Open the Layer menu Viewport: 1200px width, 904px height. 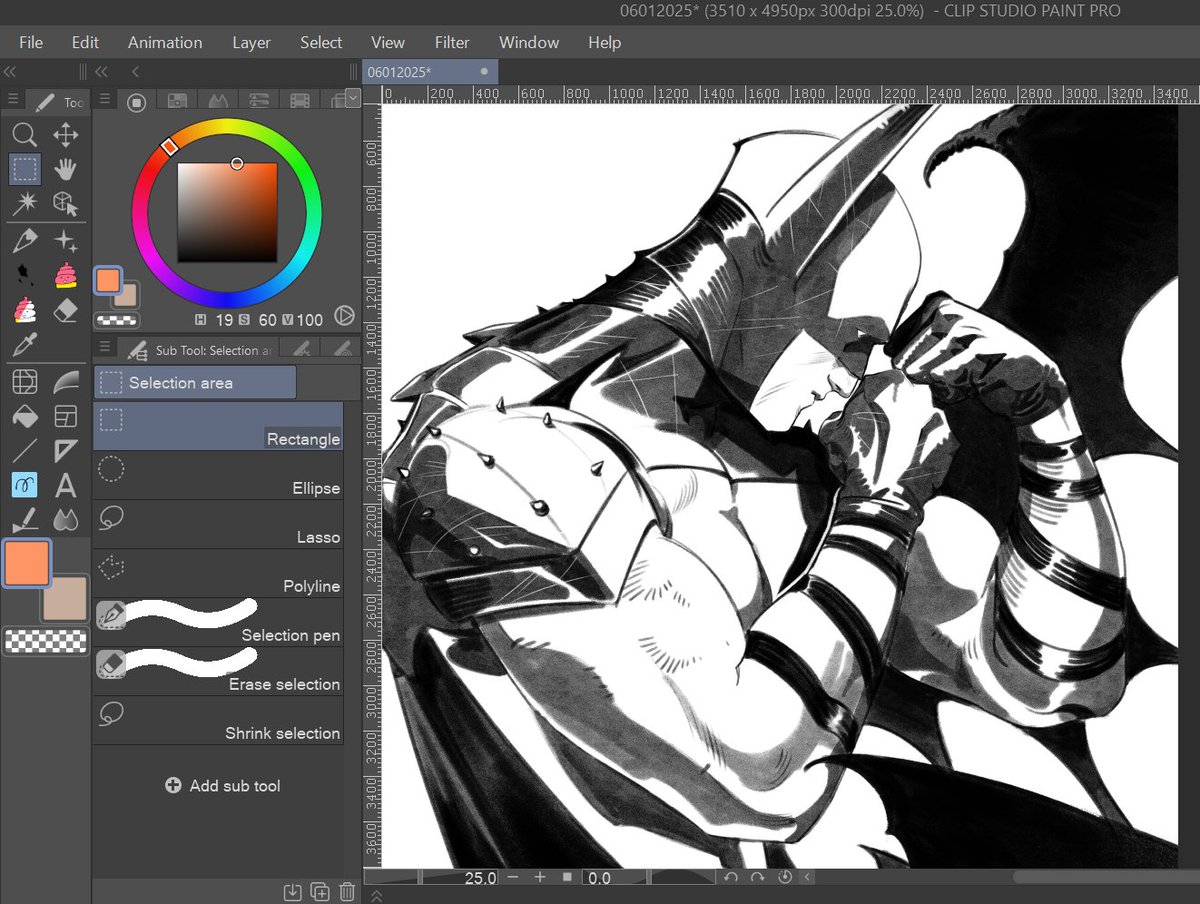pyautogui.click(x=251, y=42)
